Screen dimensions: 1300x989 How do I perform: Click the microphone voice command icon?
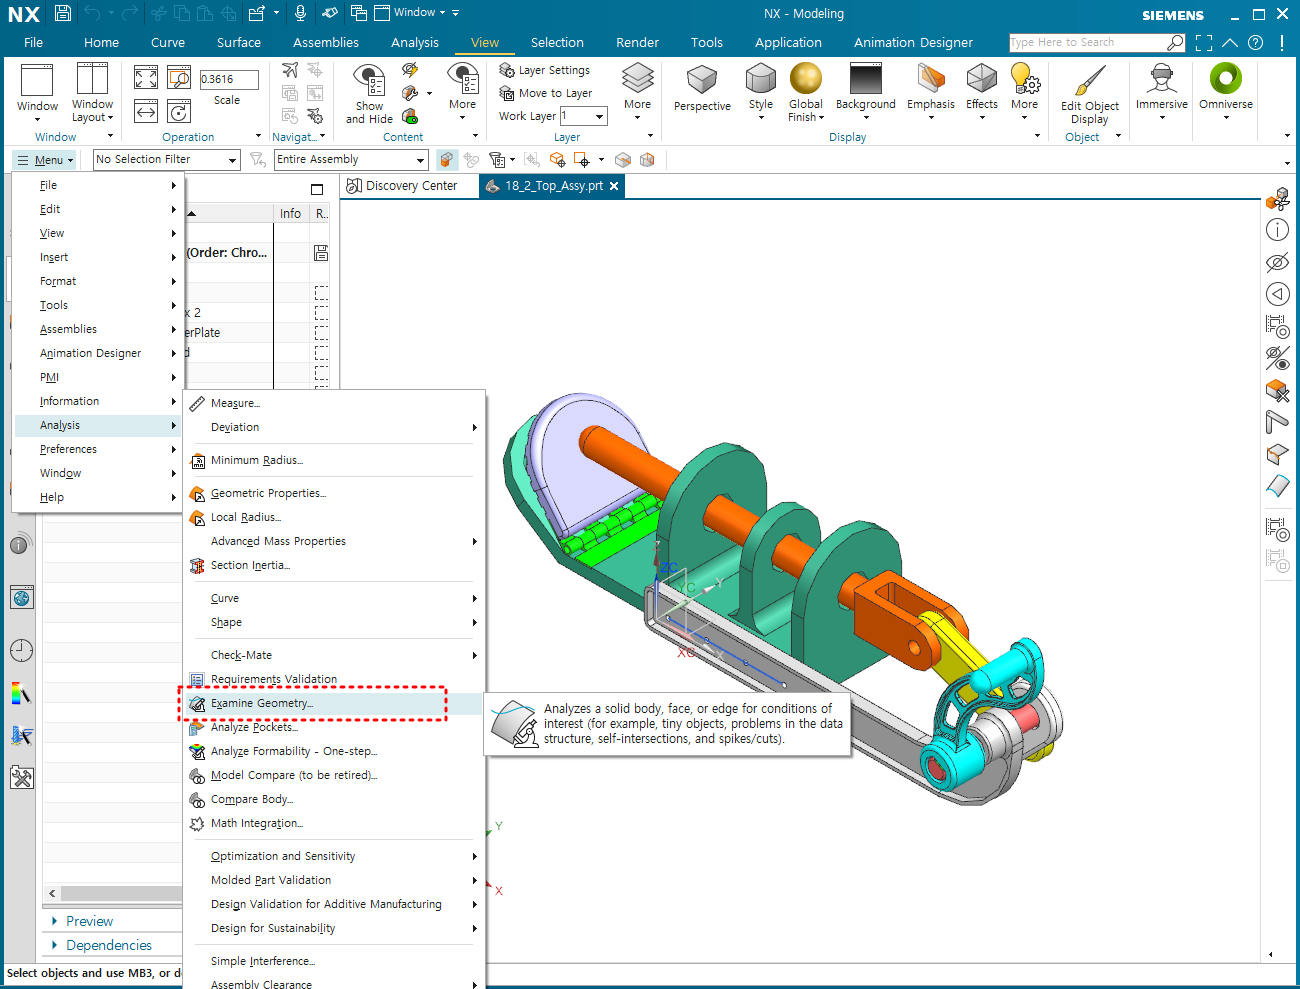[300, 13]
